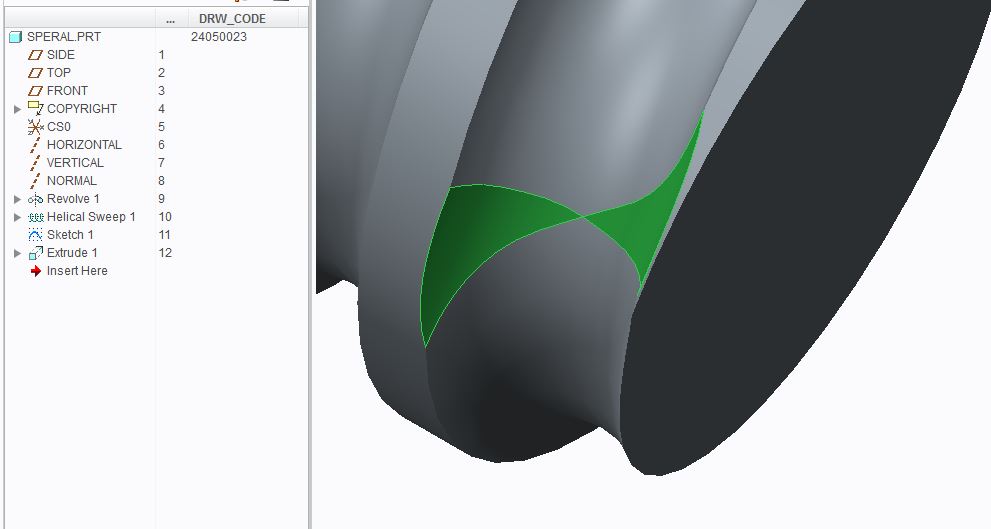Image resolution: width=991 pixels, height=529 pixels.
Task: Click feature number 6 for HORIZONTAL
Action: pyautogui.click(x=162, y=145)
